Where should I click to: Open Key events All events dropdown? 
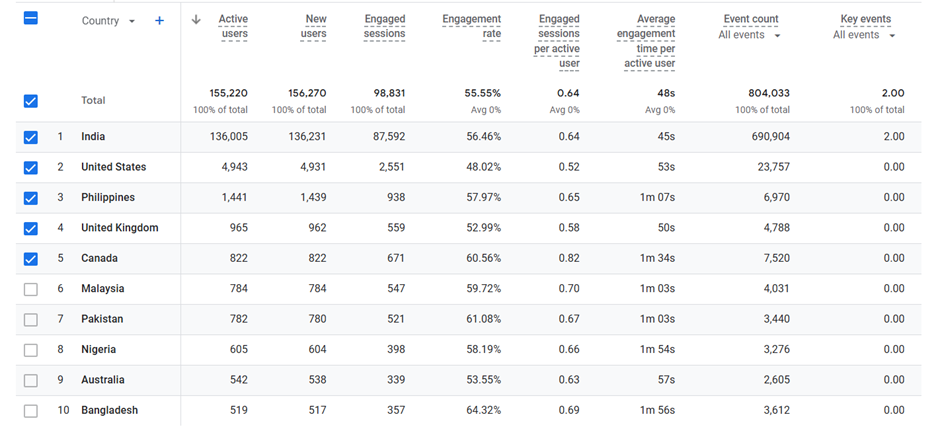pyautogui.click(x=864, y=35)
